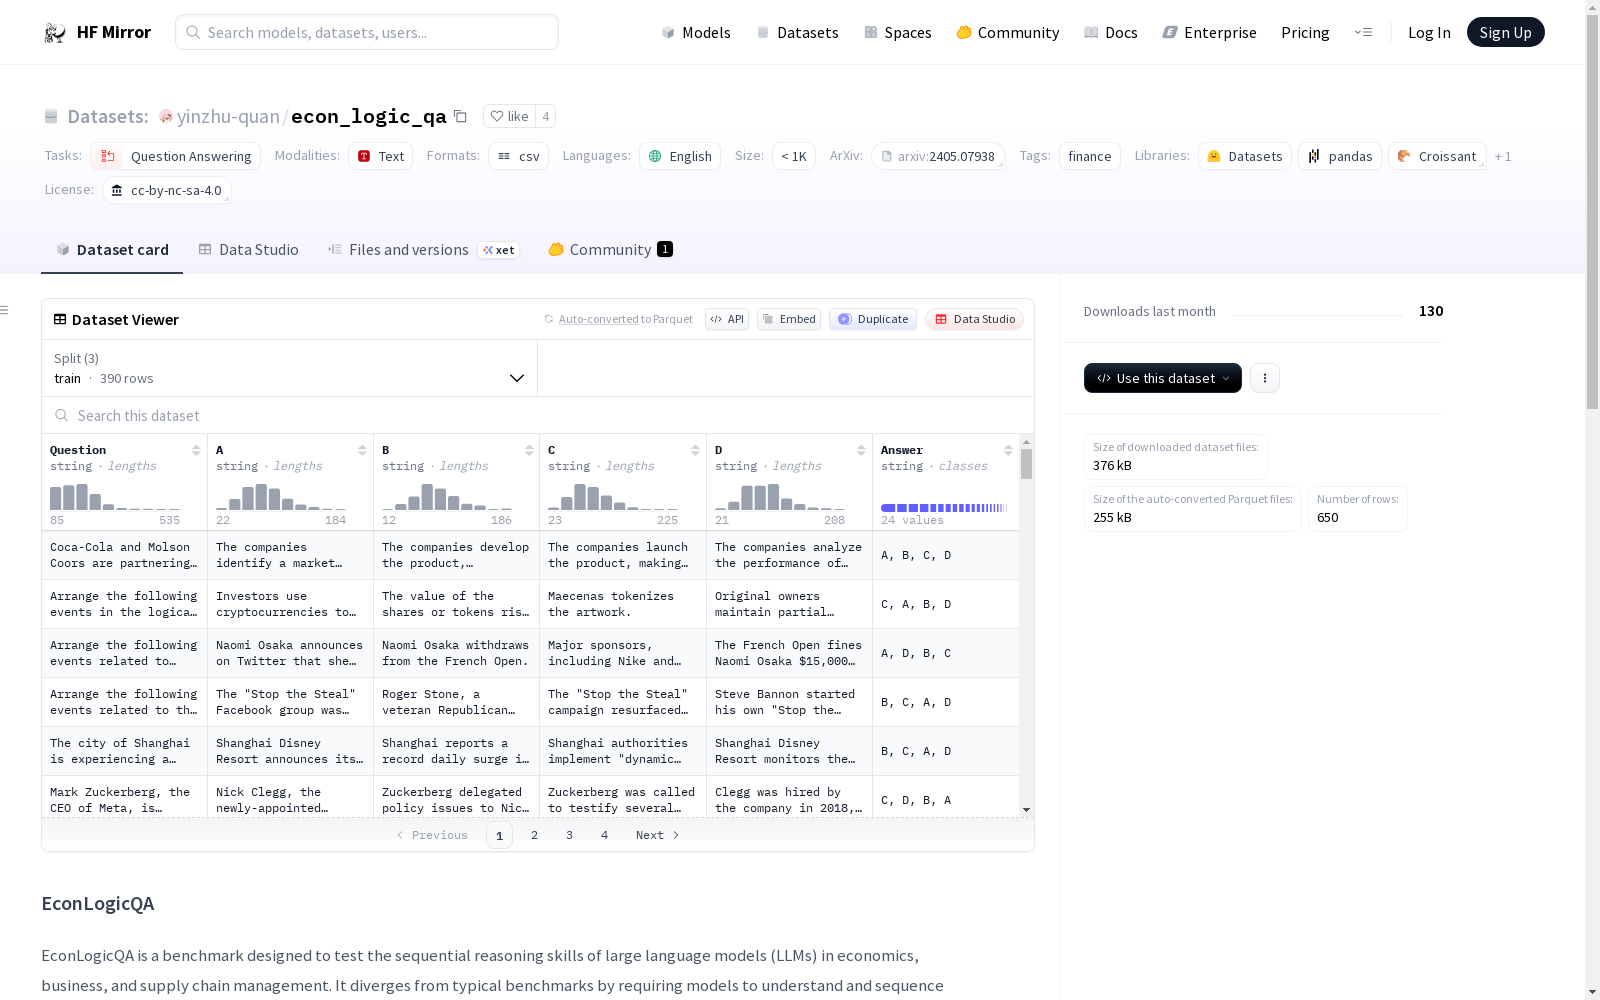
Task: Open the Datasets menu item
Action: coord(797,32)
